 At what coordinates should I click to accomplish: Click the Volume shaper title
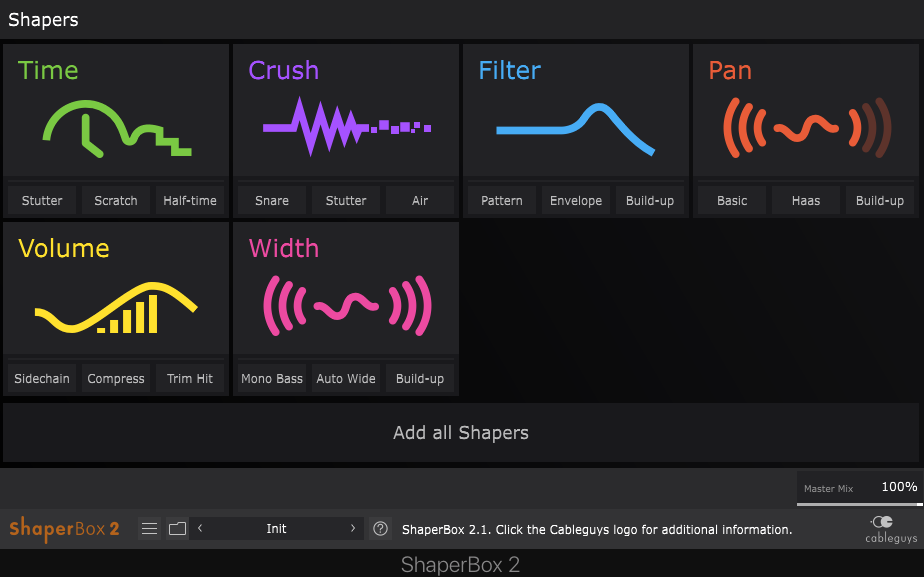[64, 248]
